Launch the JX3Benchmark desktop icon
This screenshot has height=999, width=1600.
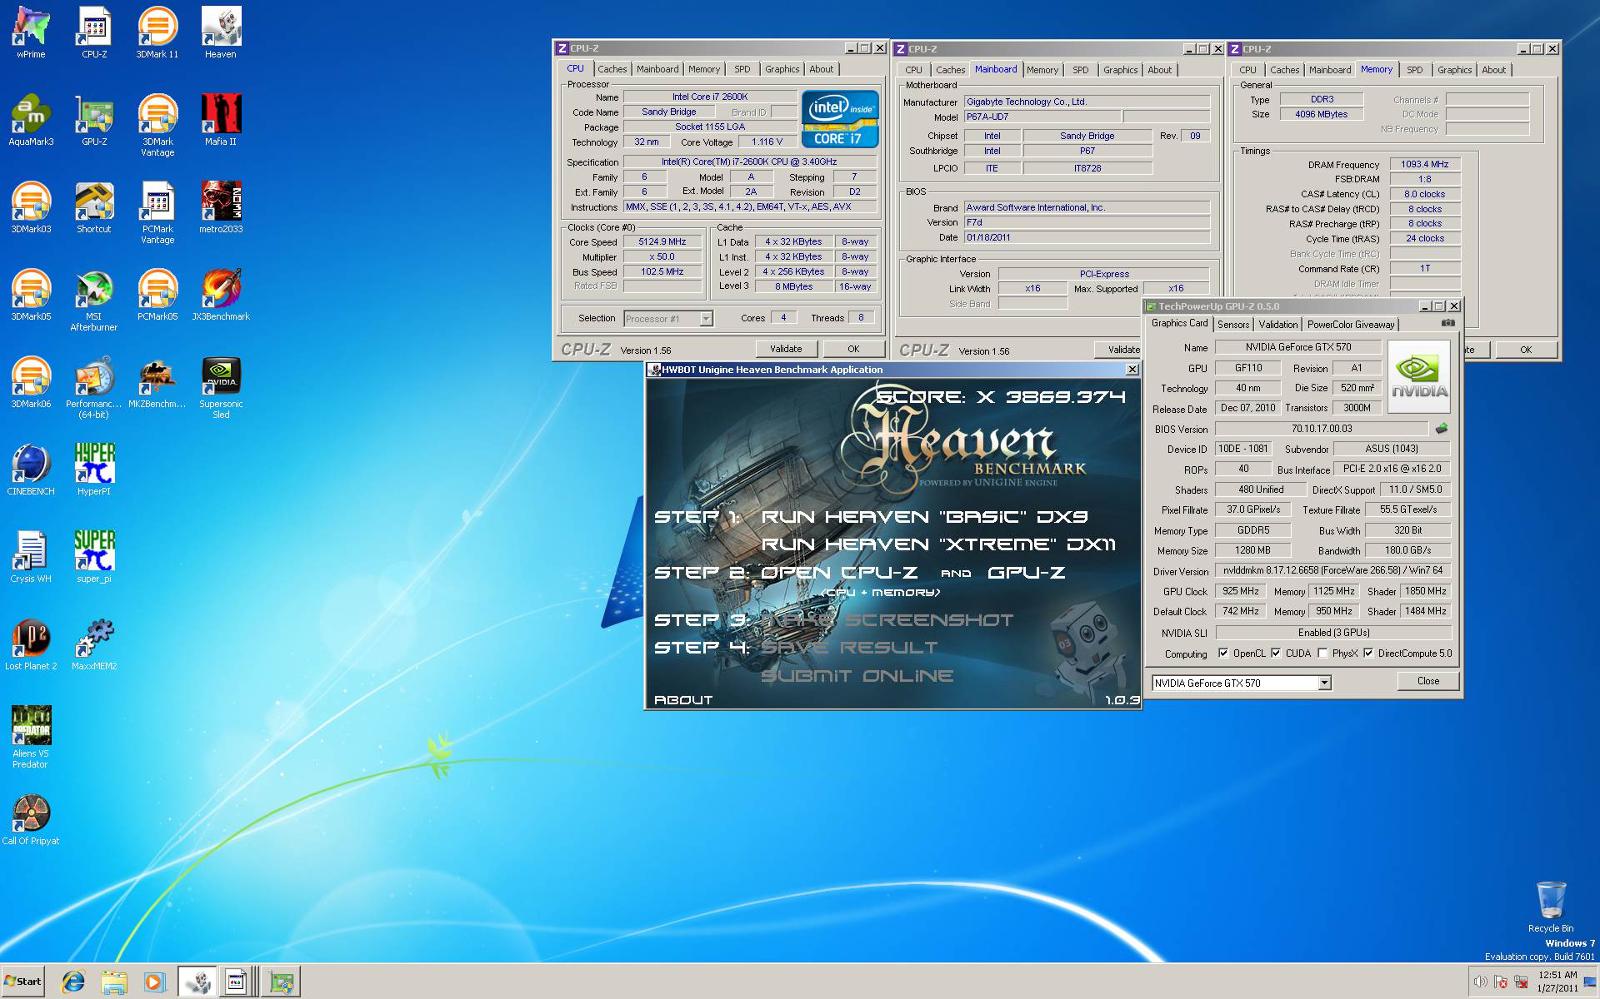[221, 295]
